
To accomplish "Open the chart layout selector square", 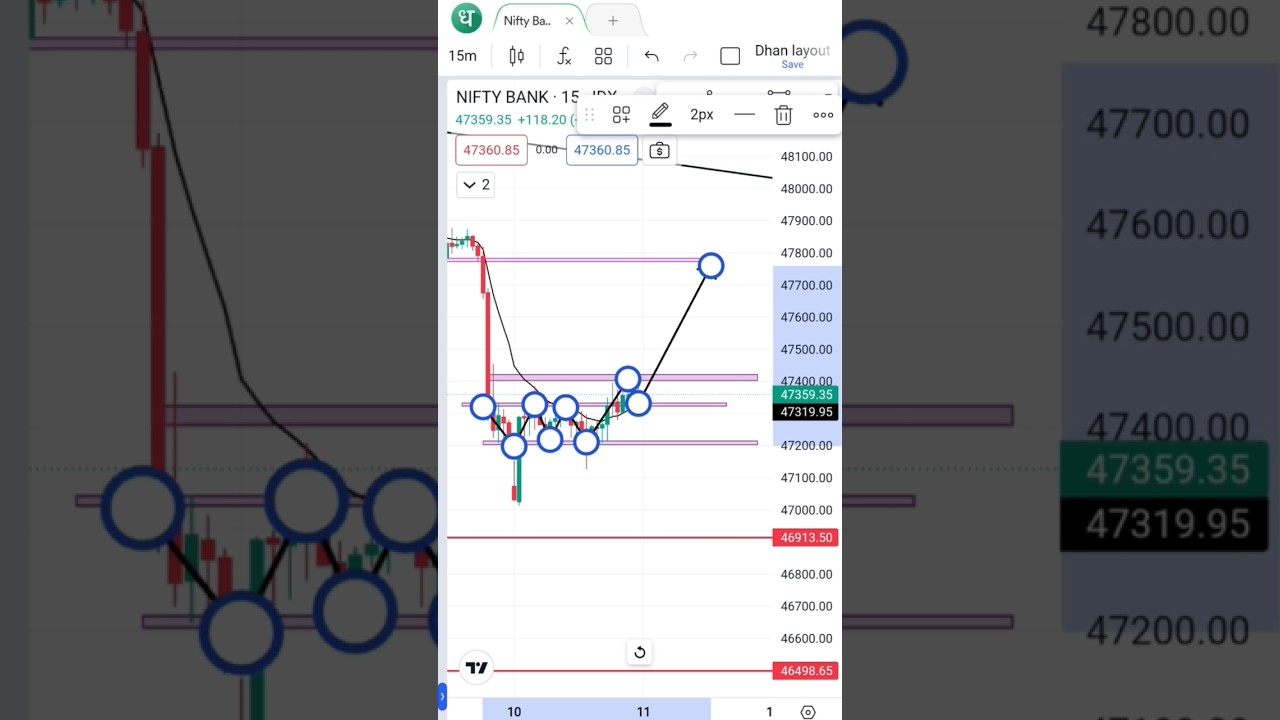I will pos(730,56).
